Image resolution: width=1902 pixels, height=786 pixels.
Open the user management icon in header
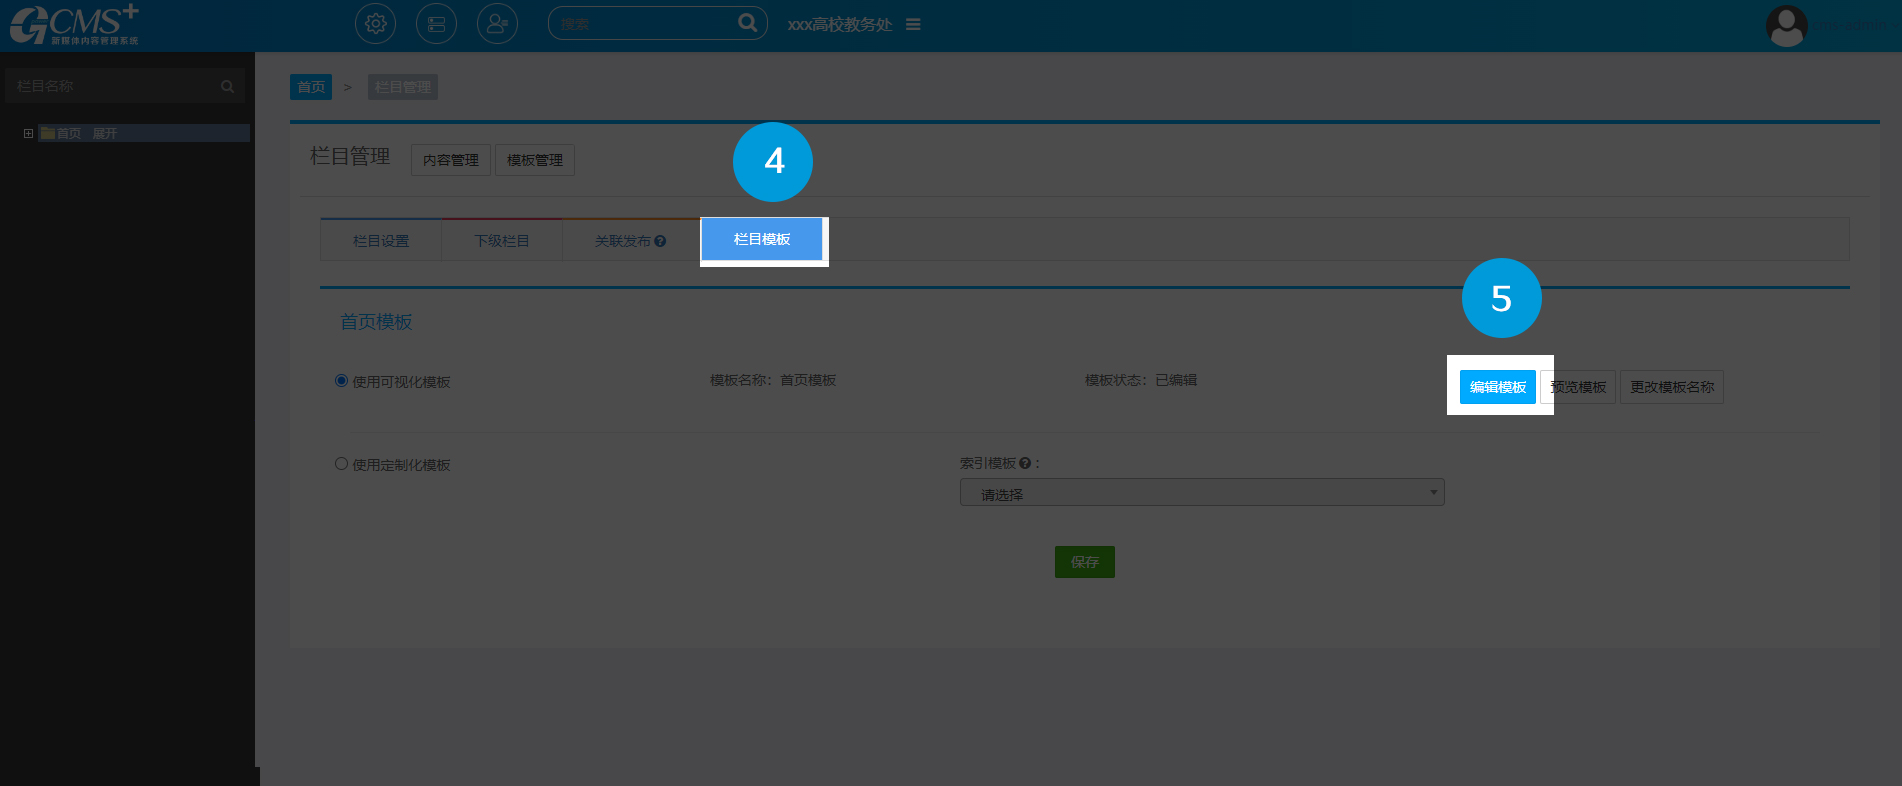coord(497,24)
